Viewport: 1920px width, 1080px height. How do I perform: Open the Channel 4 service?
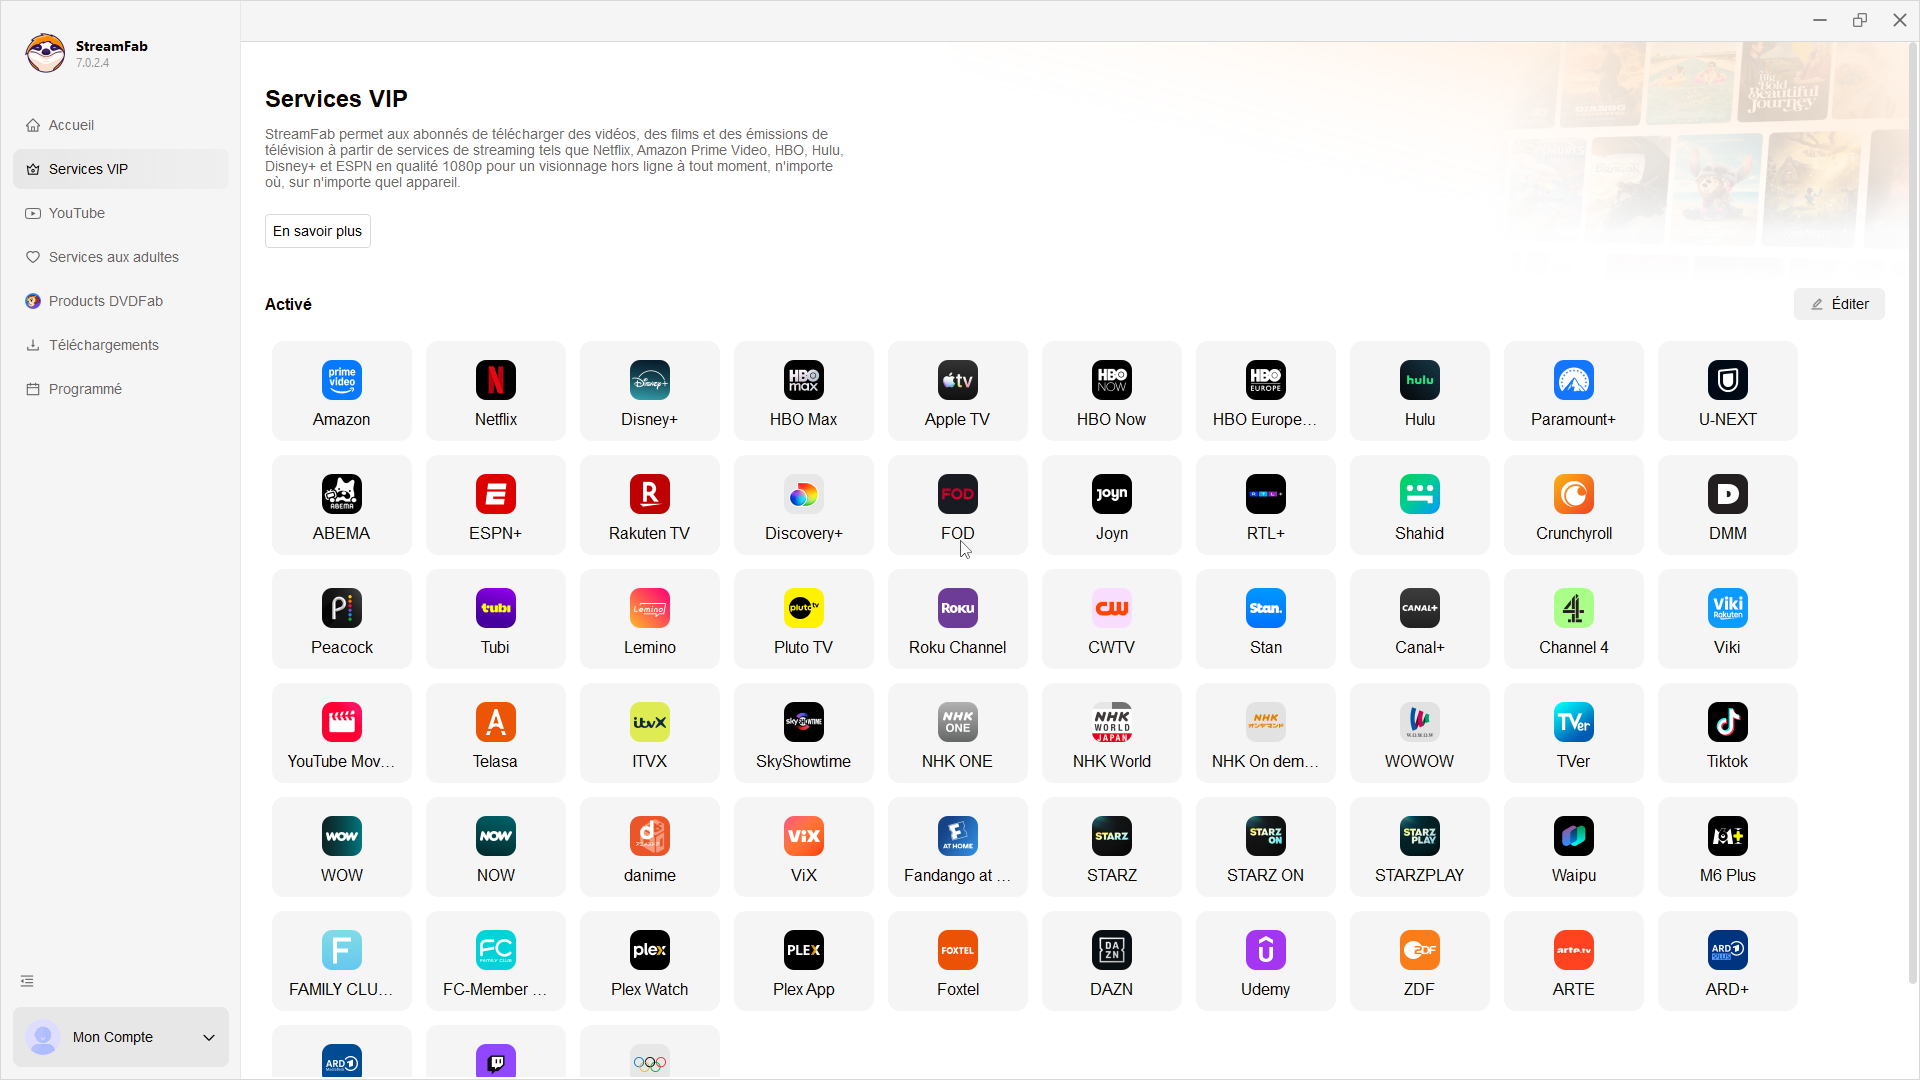(x=1574, y=619)
